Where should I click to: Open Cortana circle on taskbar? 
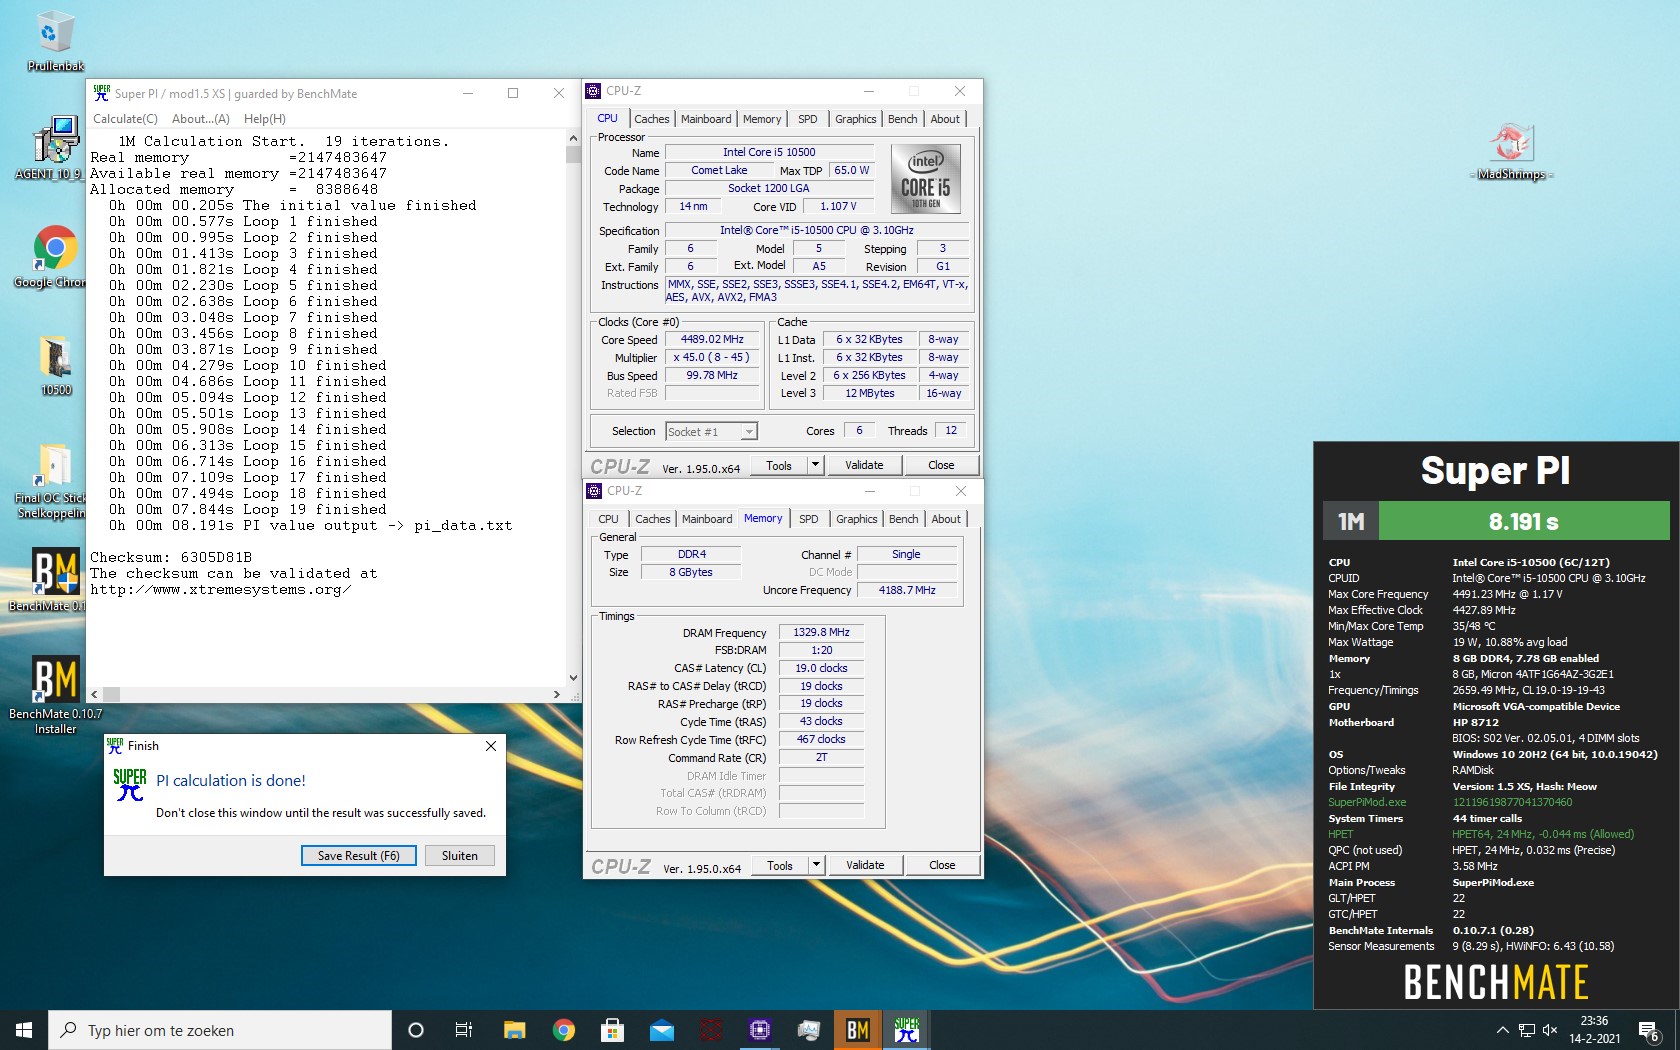pyautogui.click(x=416, y=1030)
